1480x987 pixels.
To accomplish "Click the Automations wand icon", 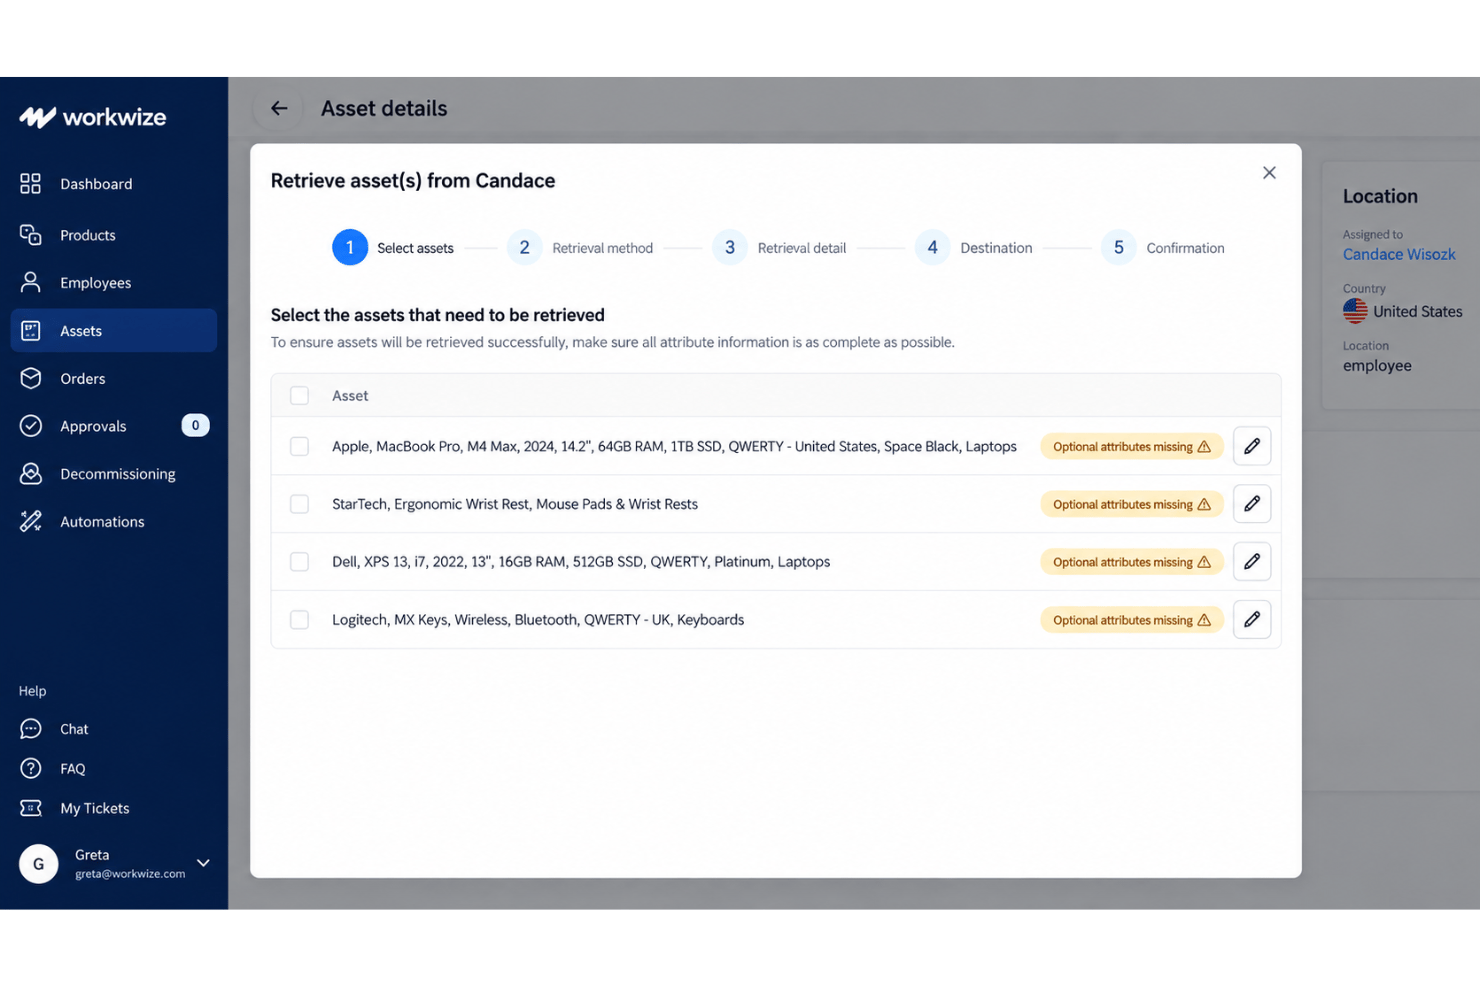I will [31, 521].
